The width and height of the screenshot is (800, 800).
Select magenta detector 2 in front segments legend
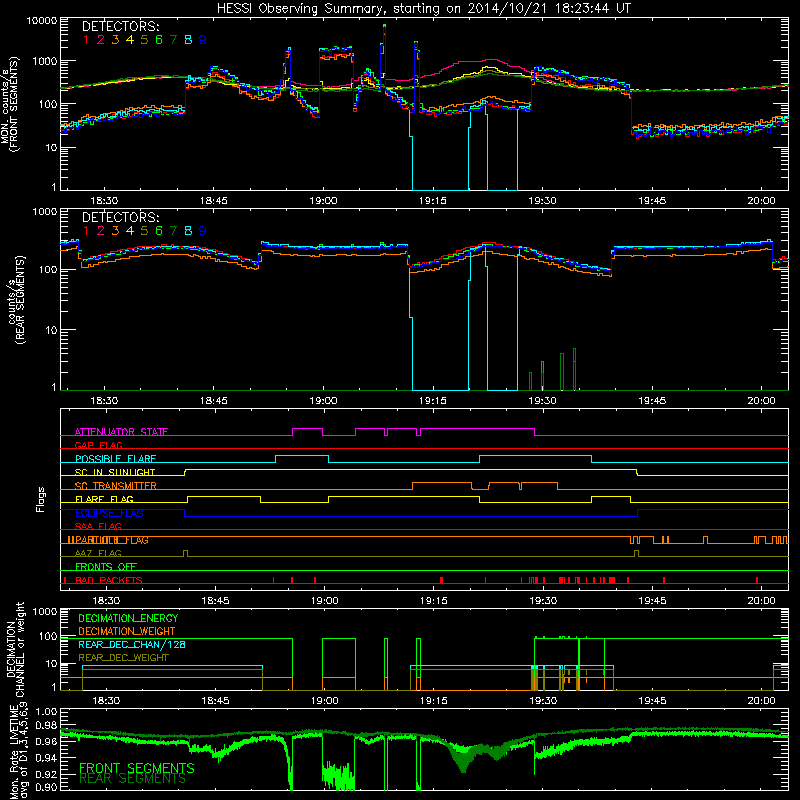tap(101, 40)
